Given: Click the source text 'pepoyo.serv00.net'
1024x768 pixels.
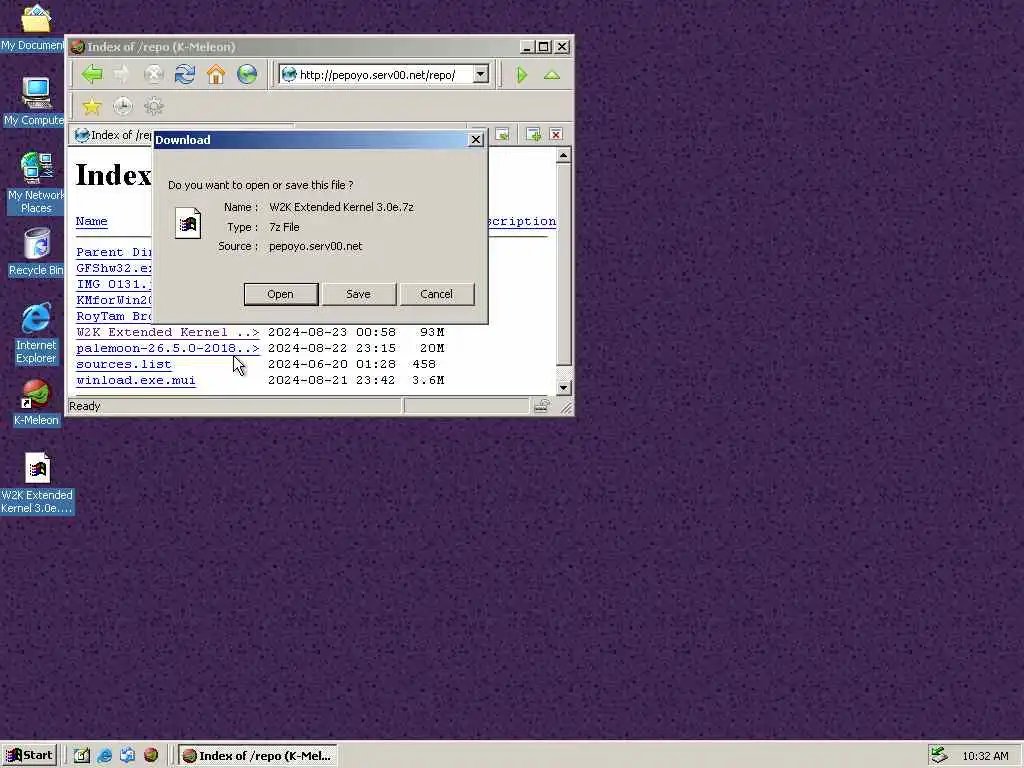Looking at the screenshot, I should click(315, 246).
